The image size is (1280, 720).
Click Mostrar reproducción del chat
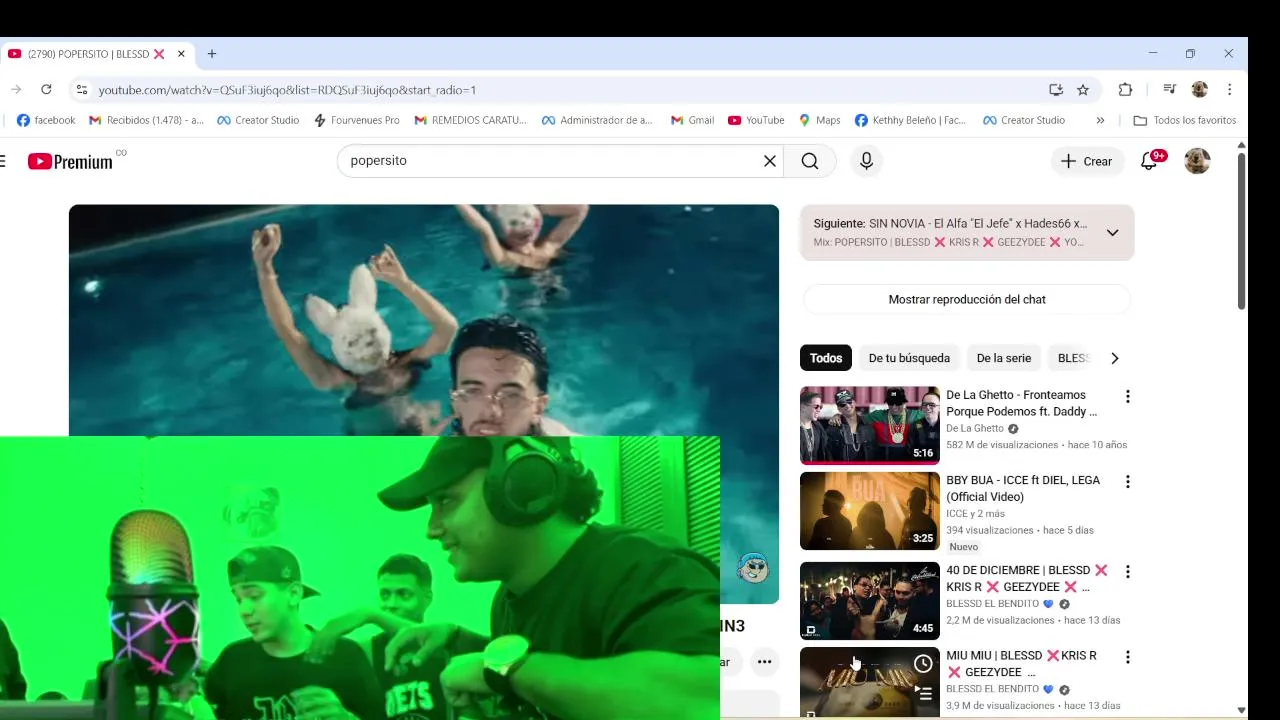[x=967, y=300]
